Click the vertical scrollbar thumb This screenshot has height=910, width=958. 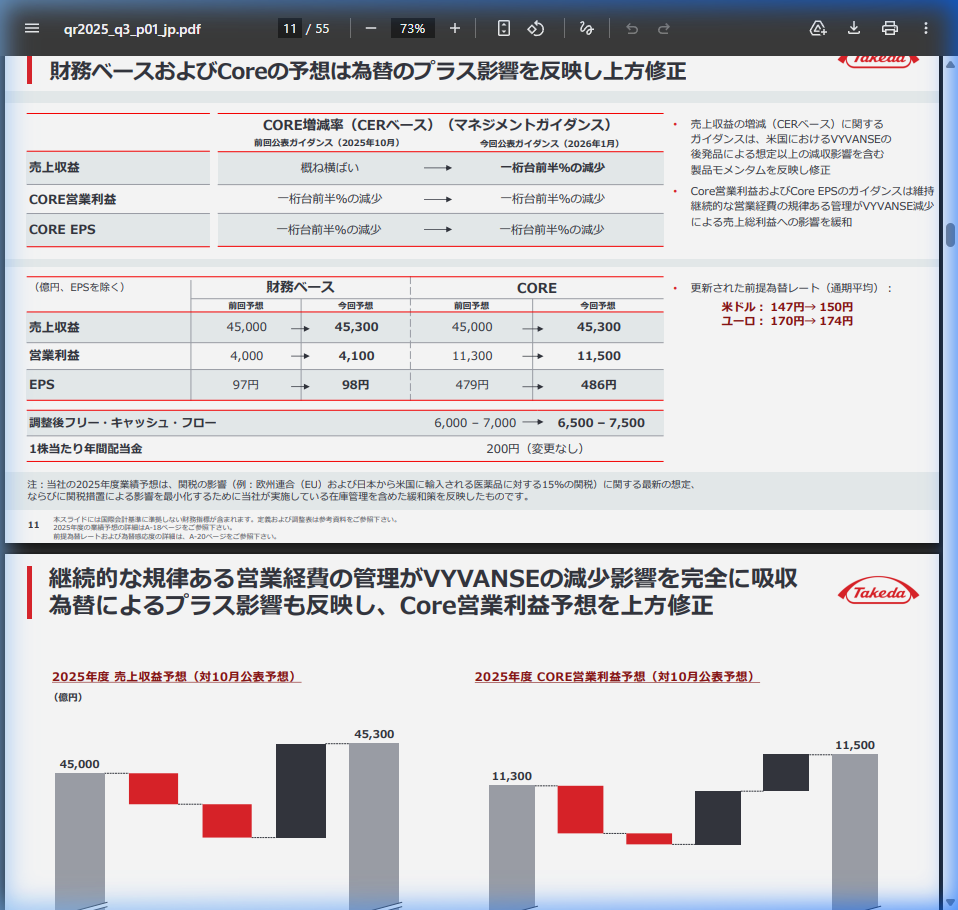coord(950,235)
